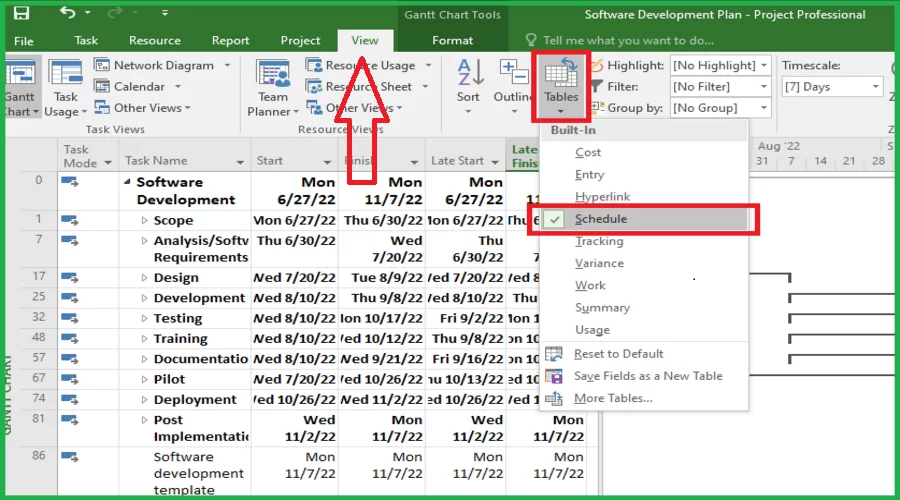Image resolution: width=900 pixels, height=500 pixels.
Task: Collapse the Software Development summary task
Action: (x=127, y=183)
